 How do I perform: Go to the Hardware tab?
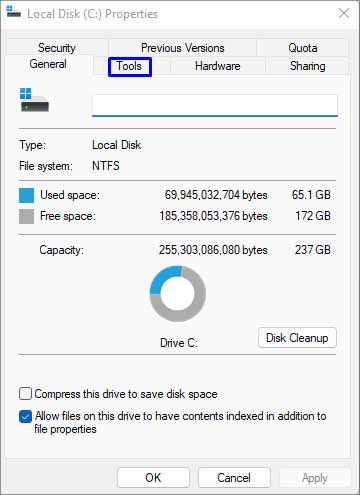pos(218,66)
